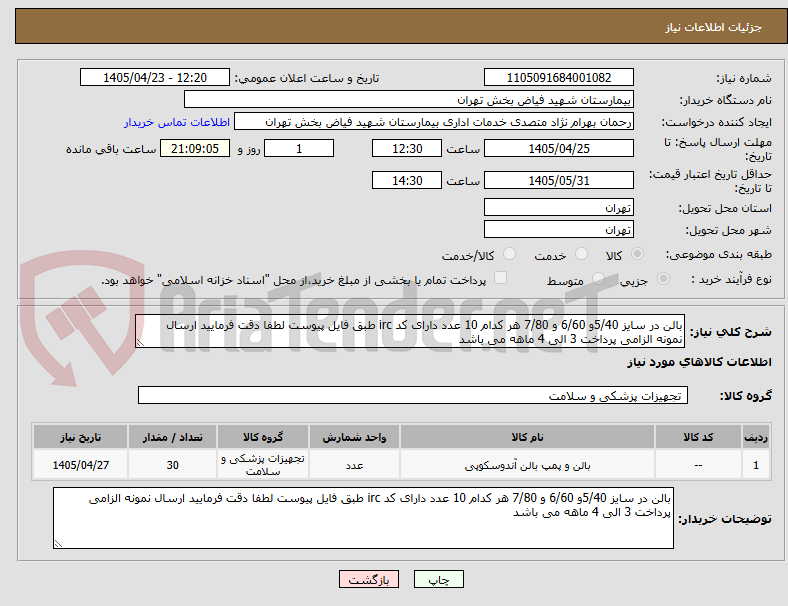This screenshot has width=788, height=606.
Task: Click the need date cell 1405/04/27
Action: click(x=80, y=465)
